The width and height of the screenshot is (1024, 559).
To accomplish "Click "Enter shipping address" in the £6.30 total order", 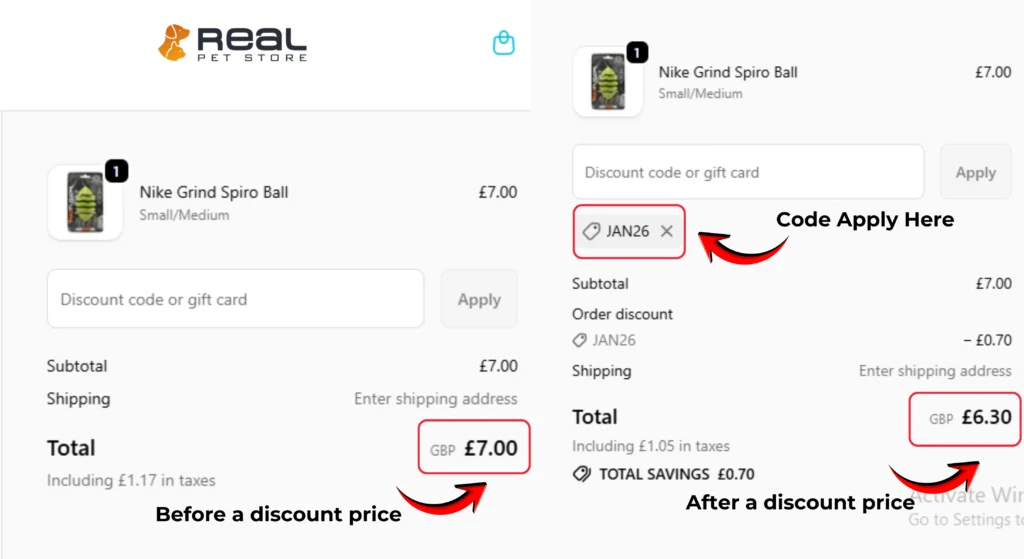I will [935, 371].
